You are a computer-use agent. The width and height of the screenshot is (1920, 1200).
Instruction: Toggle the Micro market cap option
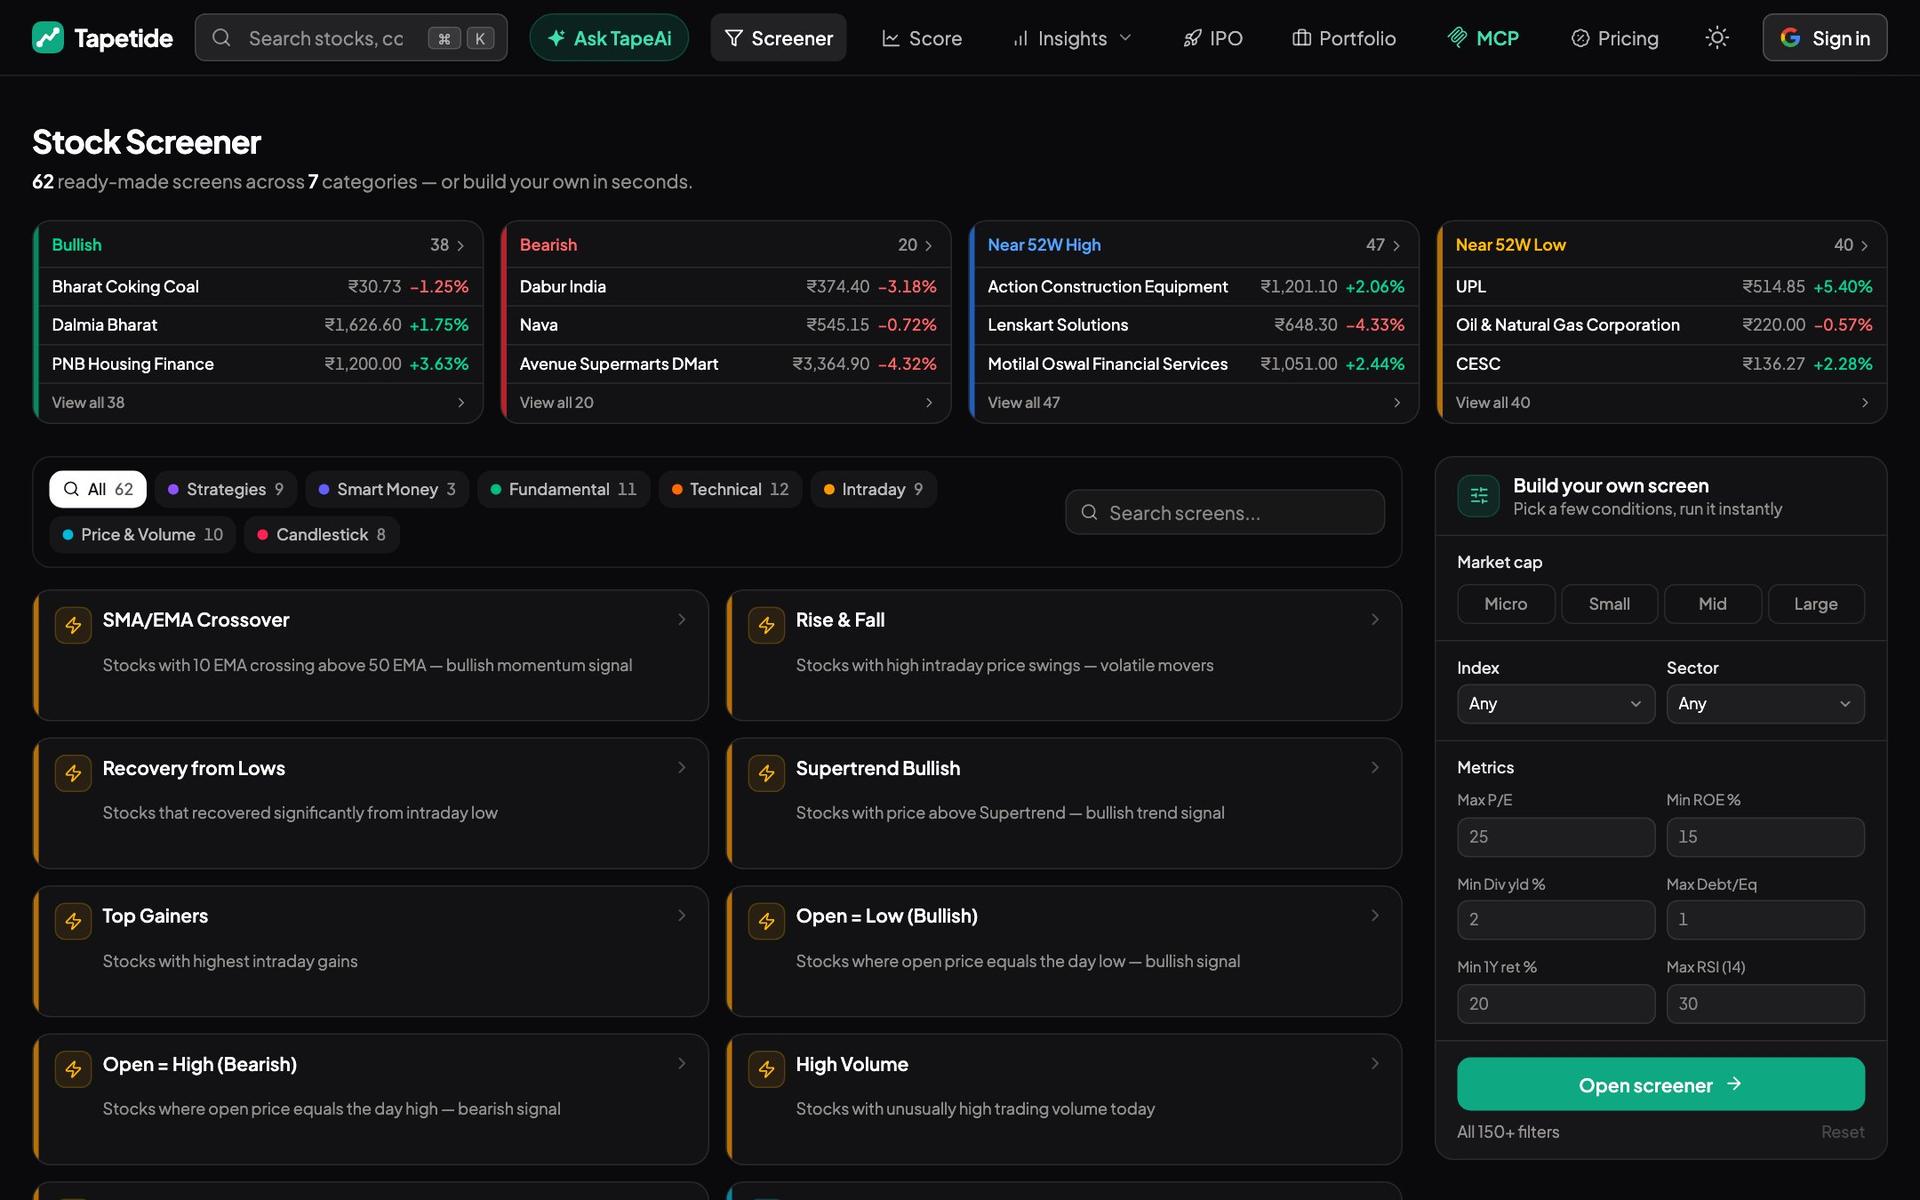1506,604
